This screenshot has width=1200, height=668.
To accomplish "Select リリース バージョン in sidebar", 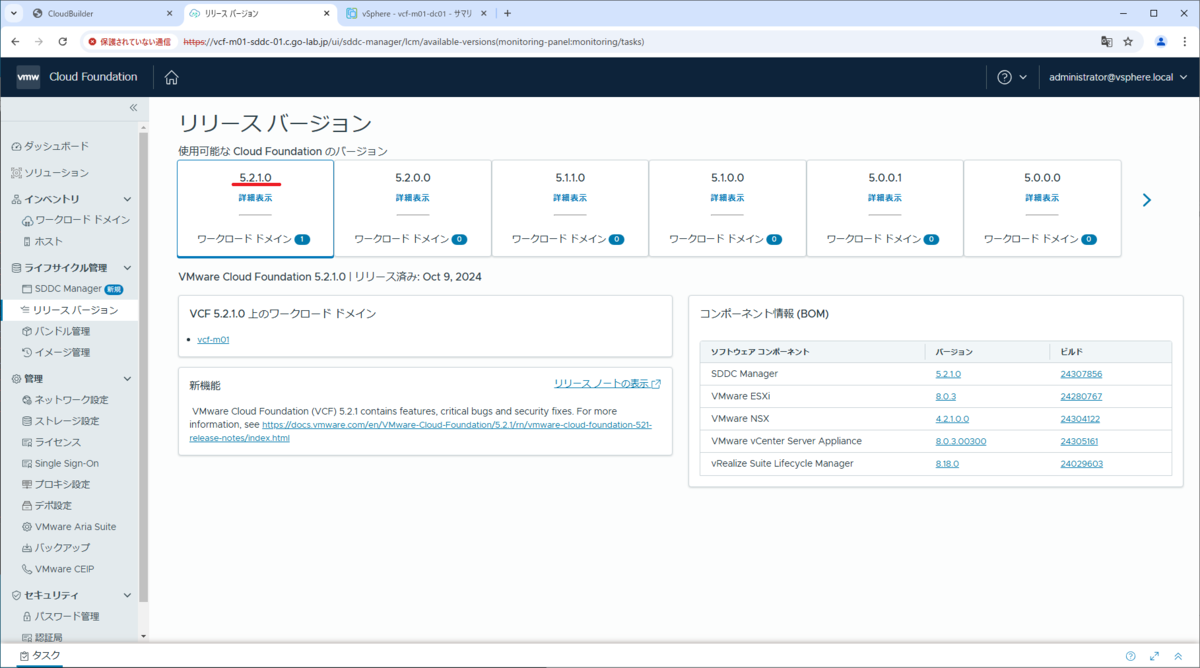I will point(75,310).
